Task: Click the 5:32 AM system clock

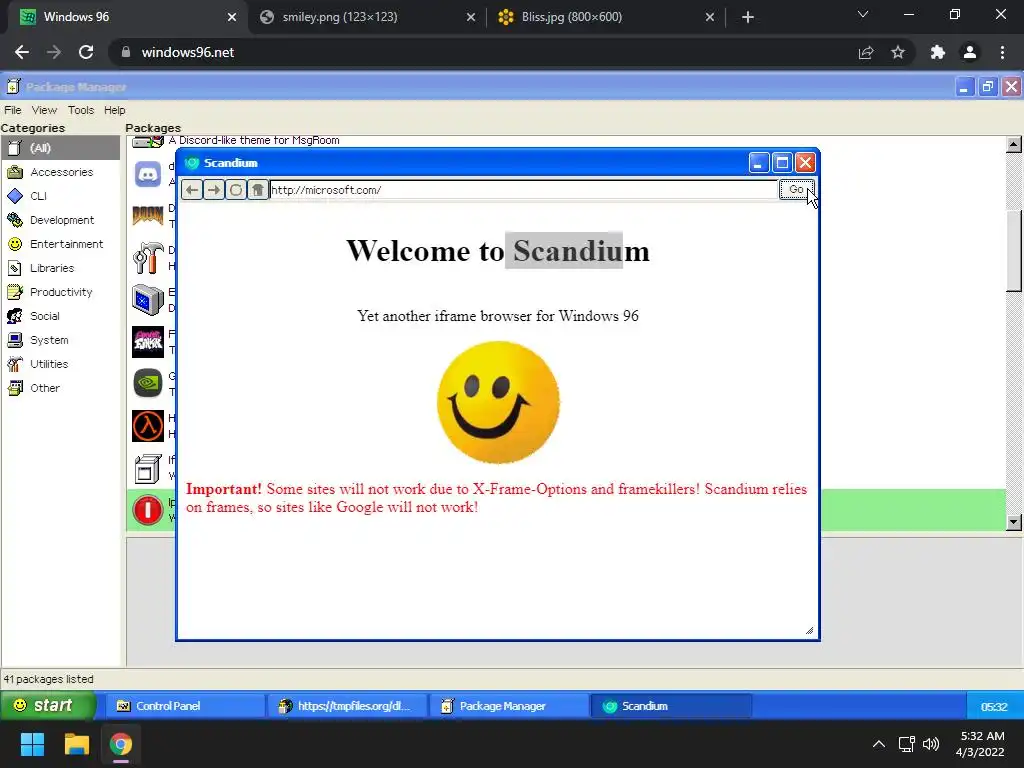Action: [x=980, y=744]
